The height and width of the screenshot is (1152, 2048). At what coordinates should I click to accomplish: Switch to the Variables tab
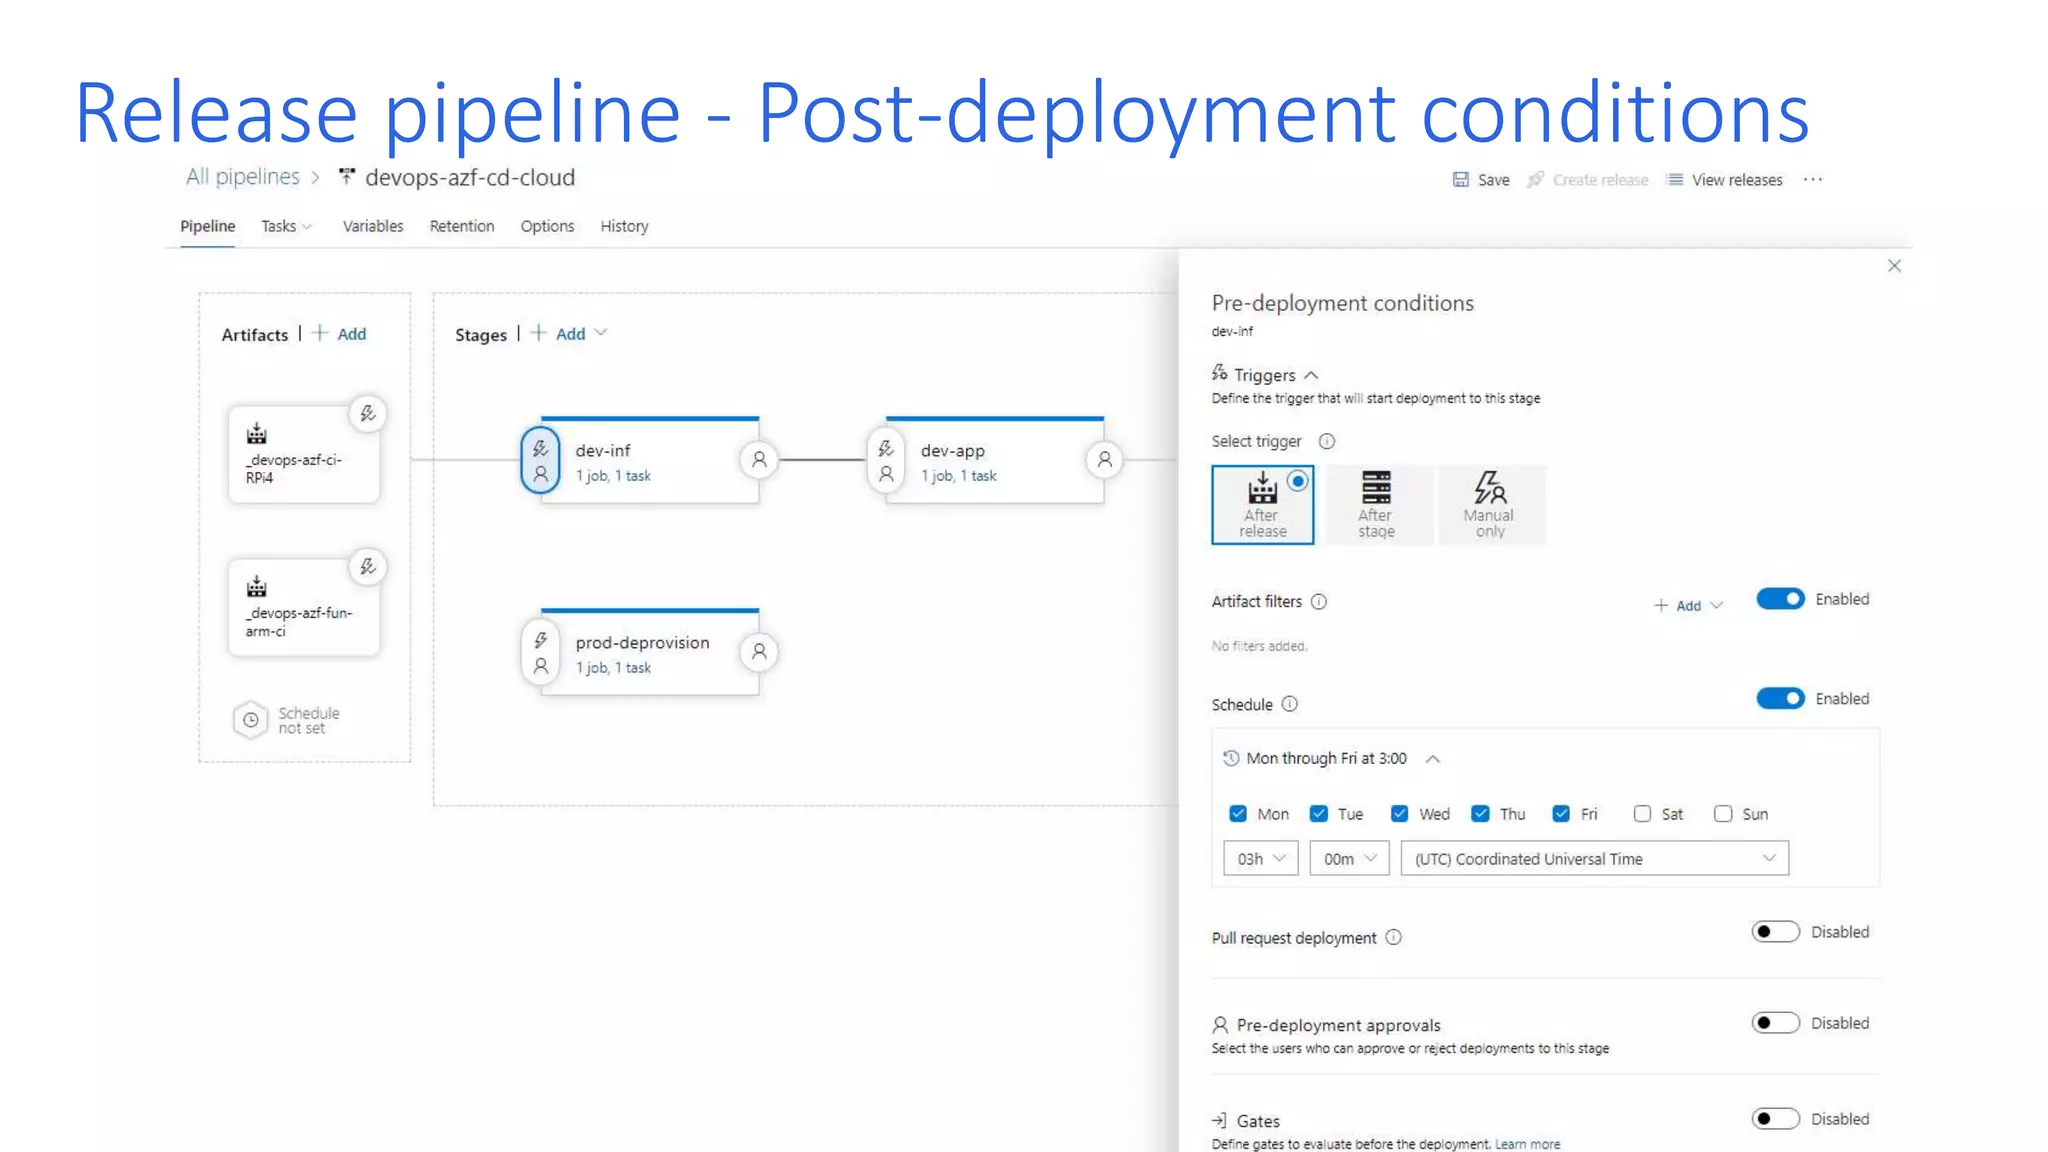pyautogui.click(x=372, y=226)
